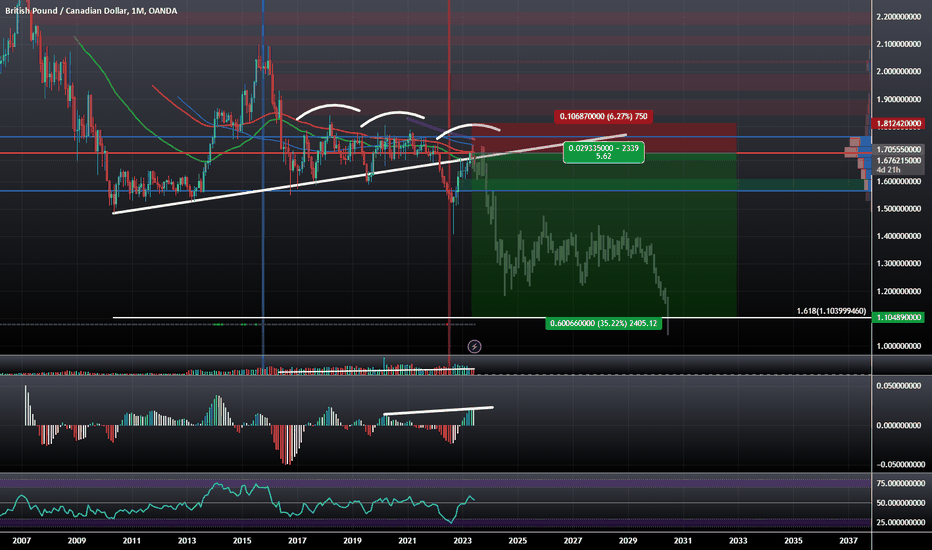This screenshot has width=932, height=550.
Task: Click the 2021 label on the time axis
Action: (407, 540)
